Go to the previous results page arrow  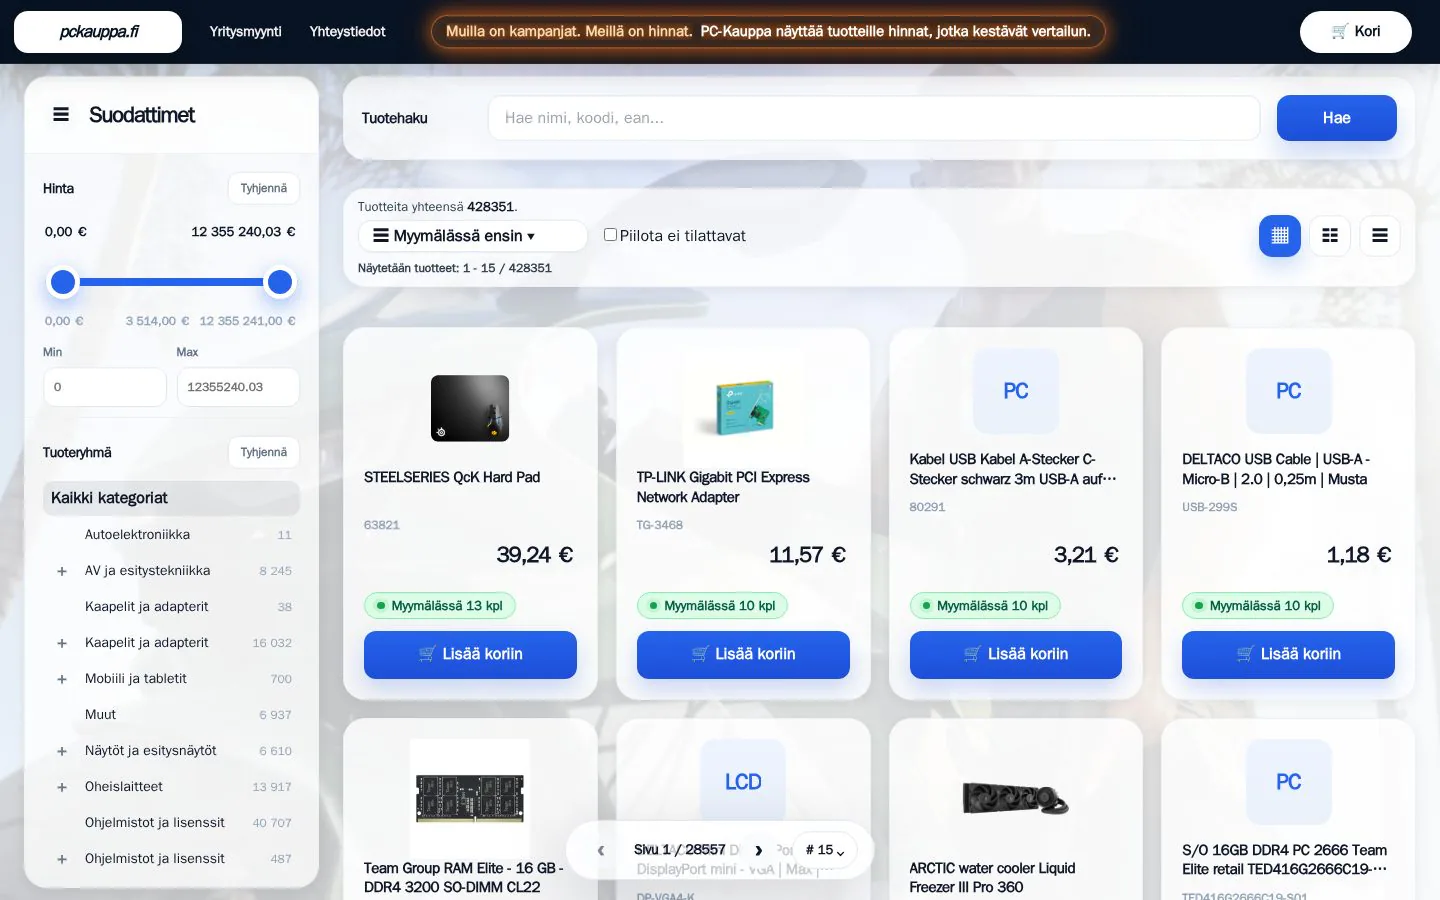coord(601,850)
